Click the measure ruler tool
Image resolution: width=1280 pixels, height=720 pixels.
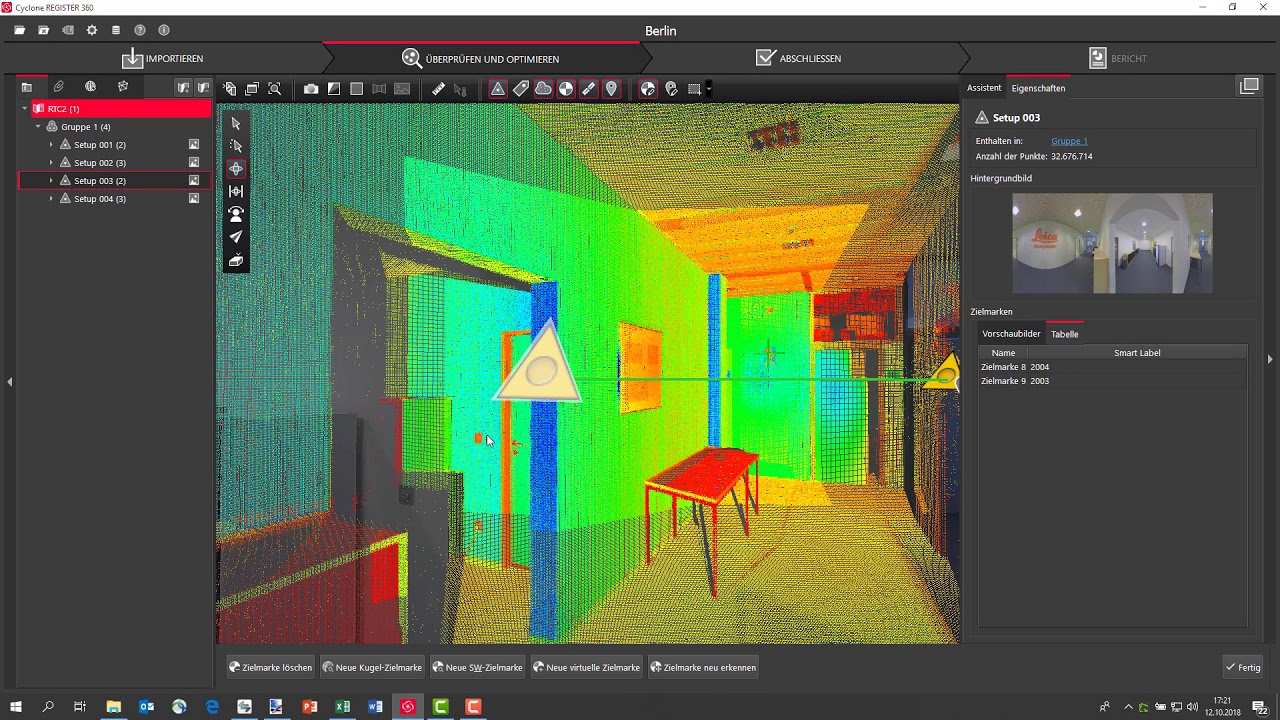438,89
